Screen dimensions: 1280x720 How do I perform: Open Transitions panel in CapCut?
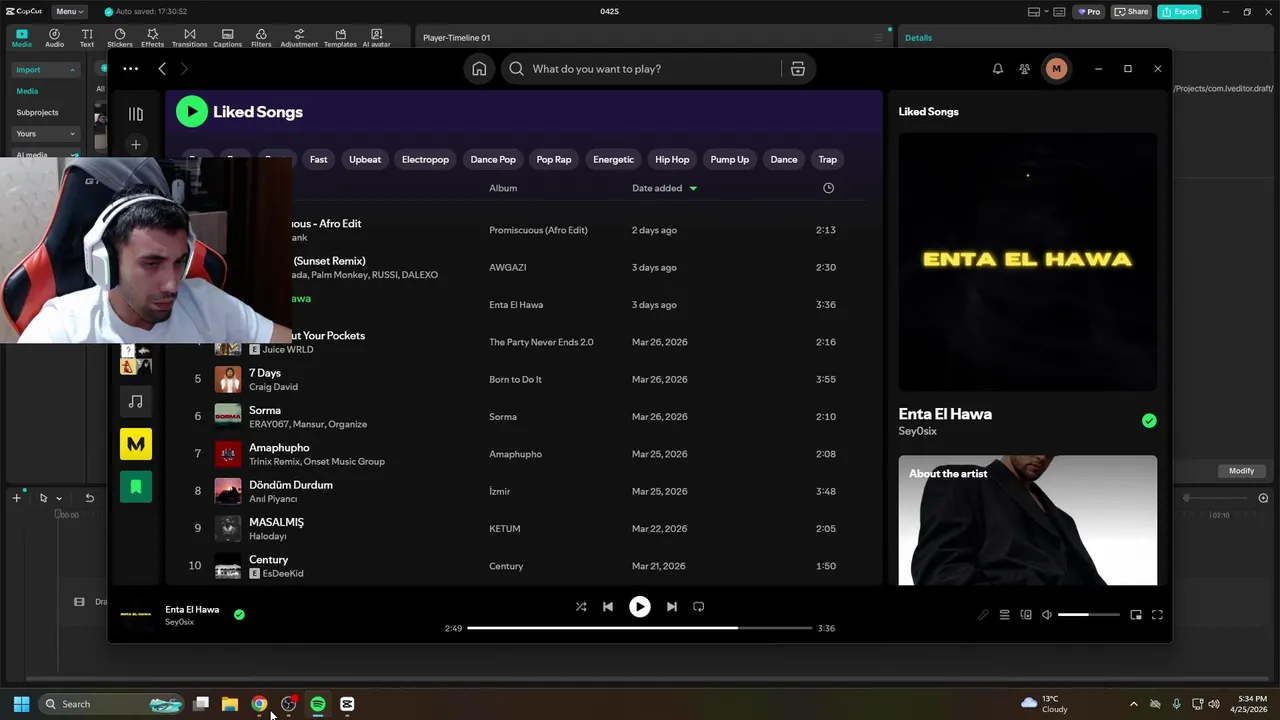(189, 38)
